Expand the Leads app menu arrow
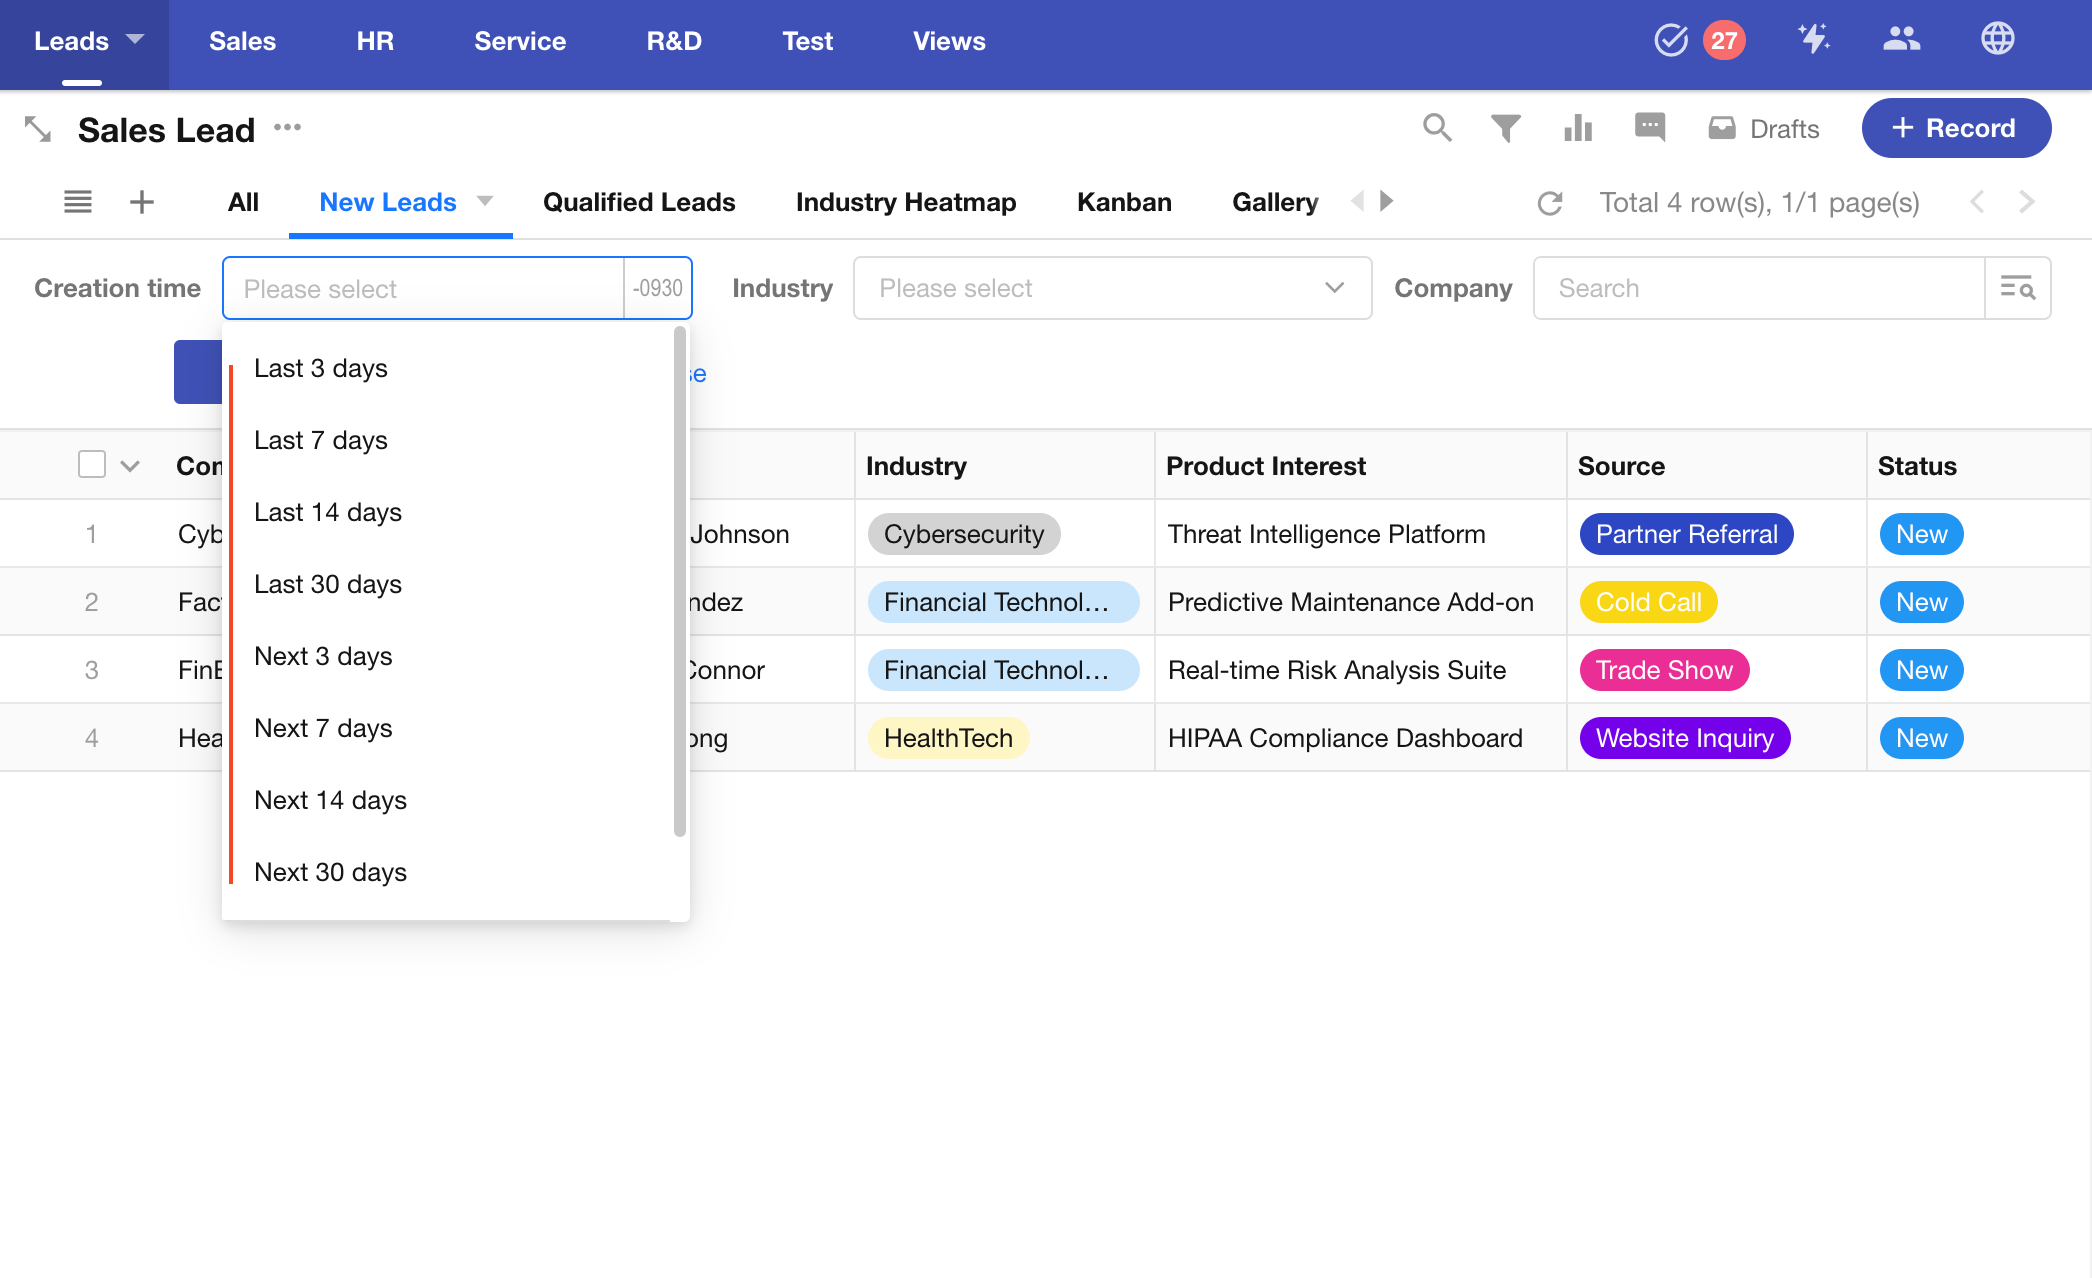Image resolution: width=2092 pixels, height=1278 pixels. click(x=135, y=39)
